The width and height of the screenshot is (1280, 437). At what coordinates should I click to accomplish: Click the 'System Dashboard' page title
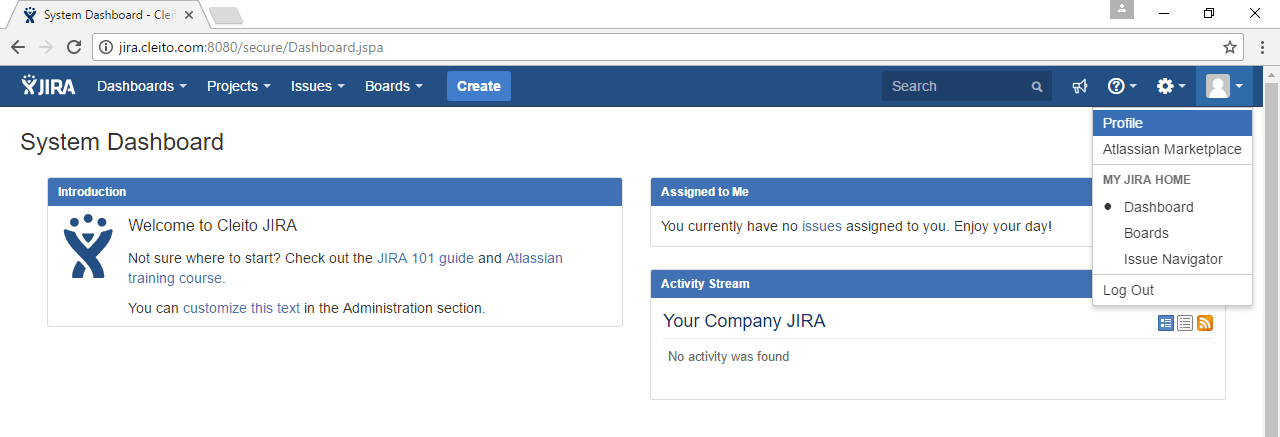click(122, 142)
